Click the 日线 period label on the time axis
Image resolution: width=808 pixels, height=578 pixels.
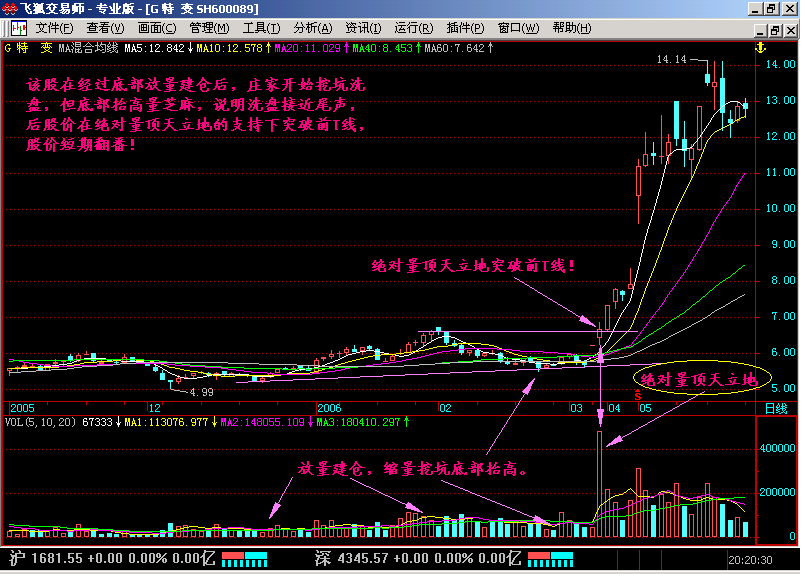click(x=776, y=409)
